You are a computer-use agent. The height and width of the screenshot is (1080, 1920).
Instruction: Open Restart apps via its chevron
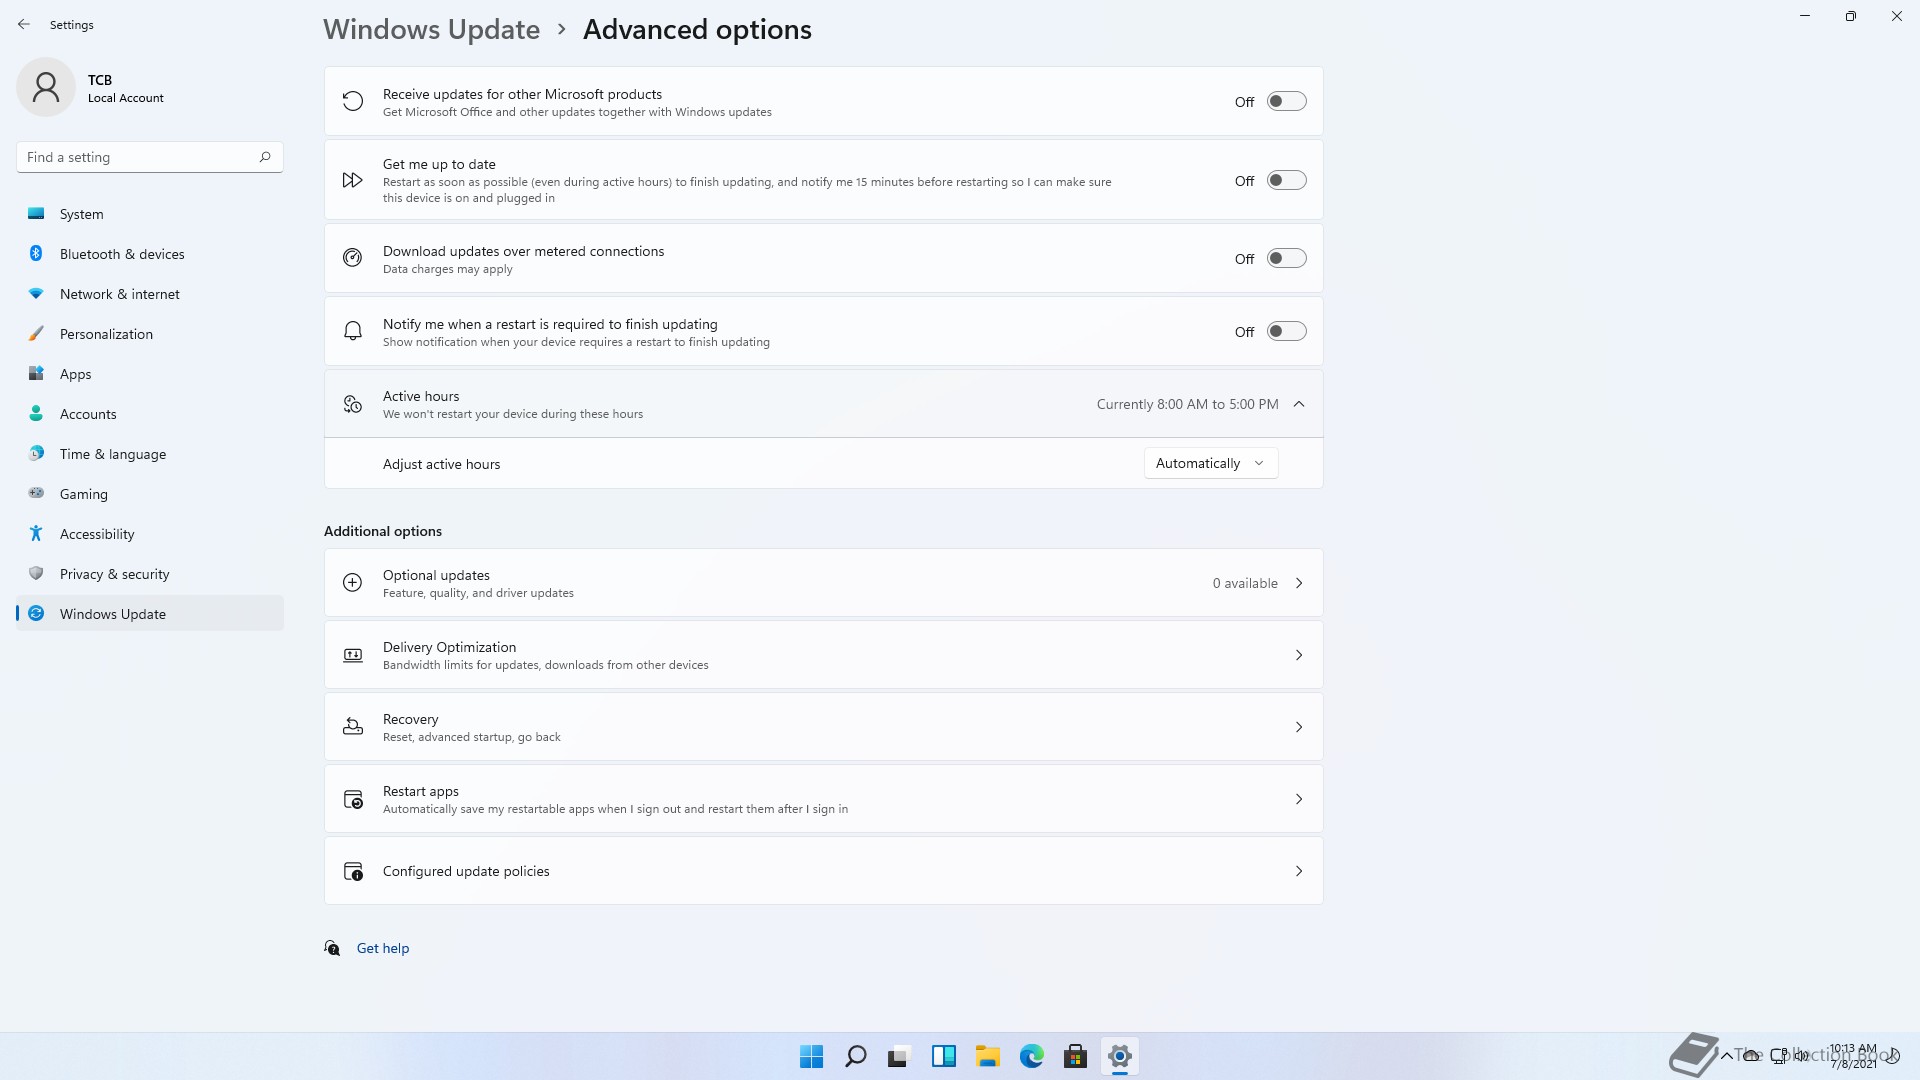[x=1299, y=799]
